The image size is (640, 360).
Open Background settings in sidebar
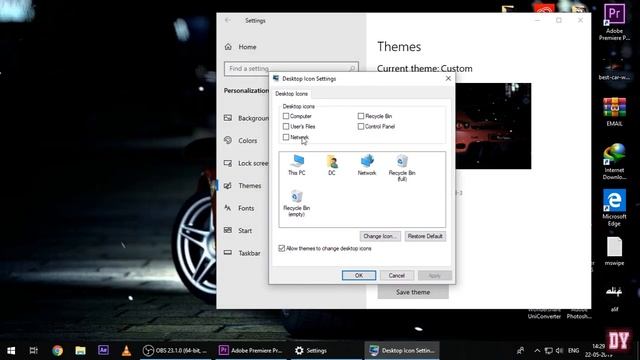point(246,118)
